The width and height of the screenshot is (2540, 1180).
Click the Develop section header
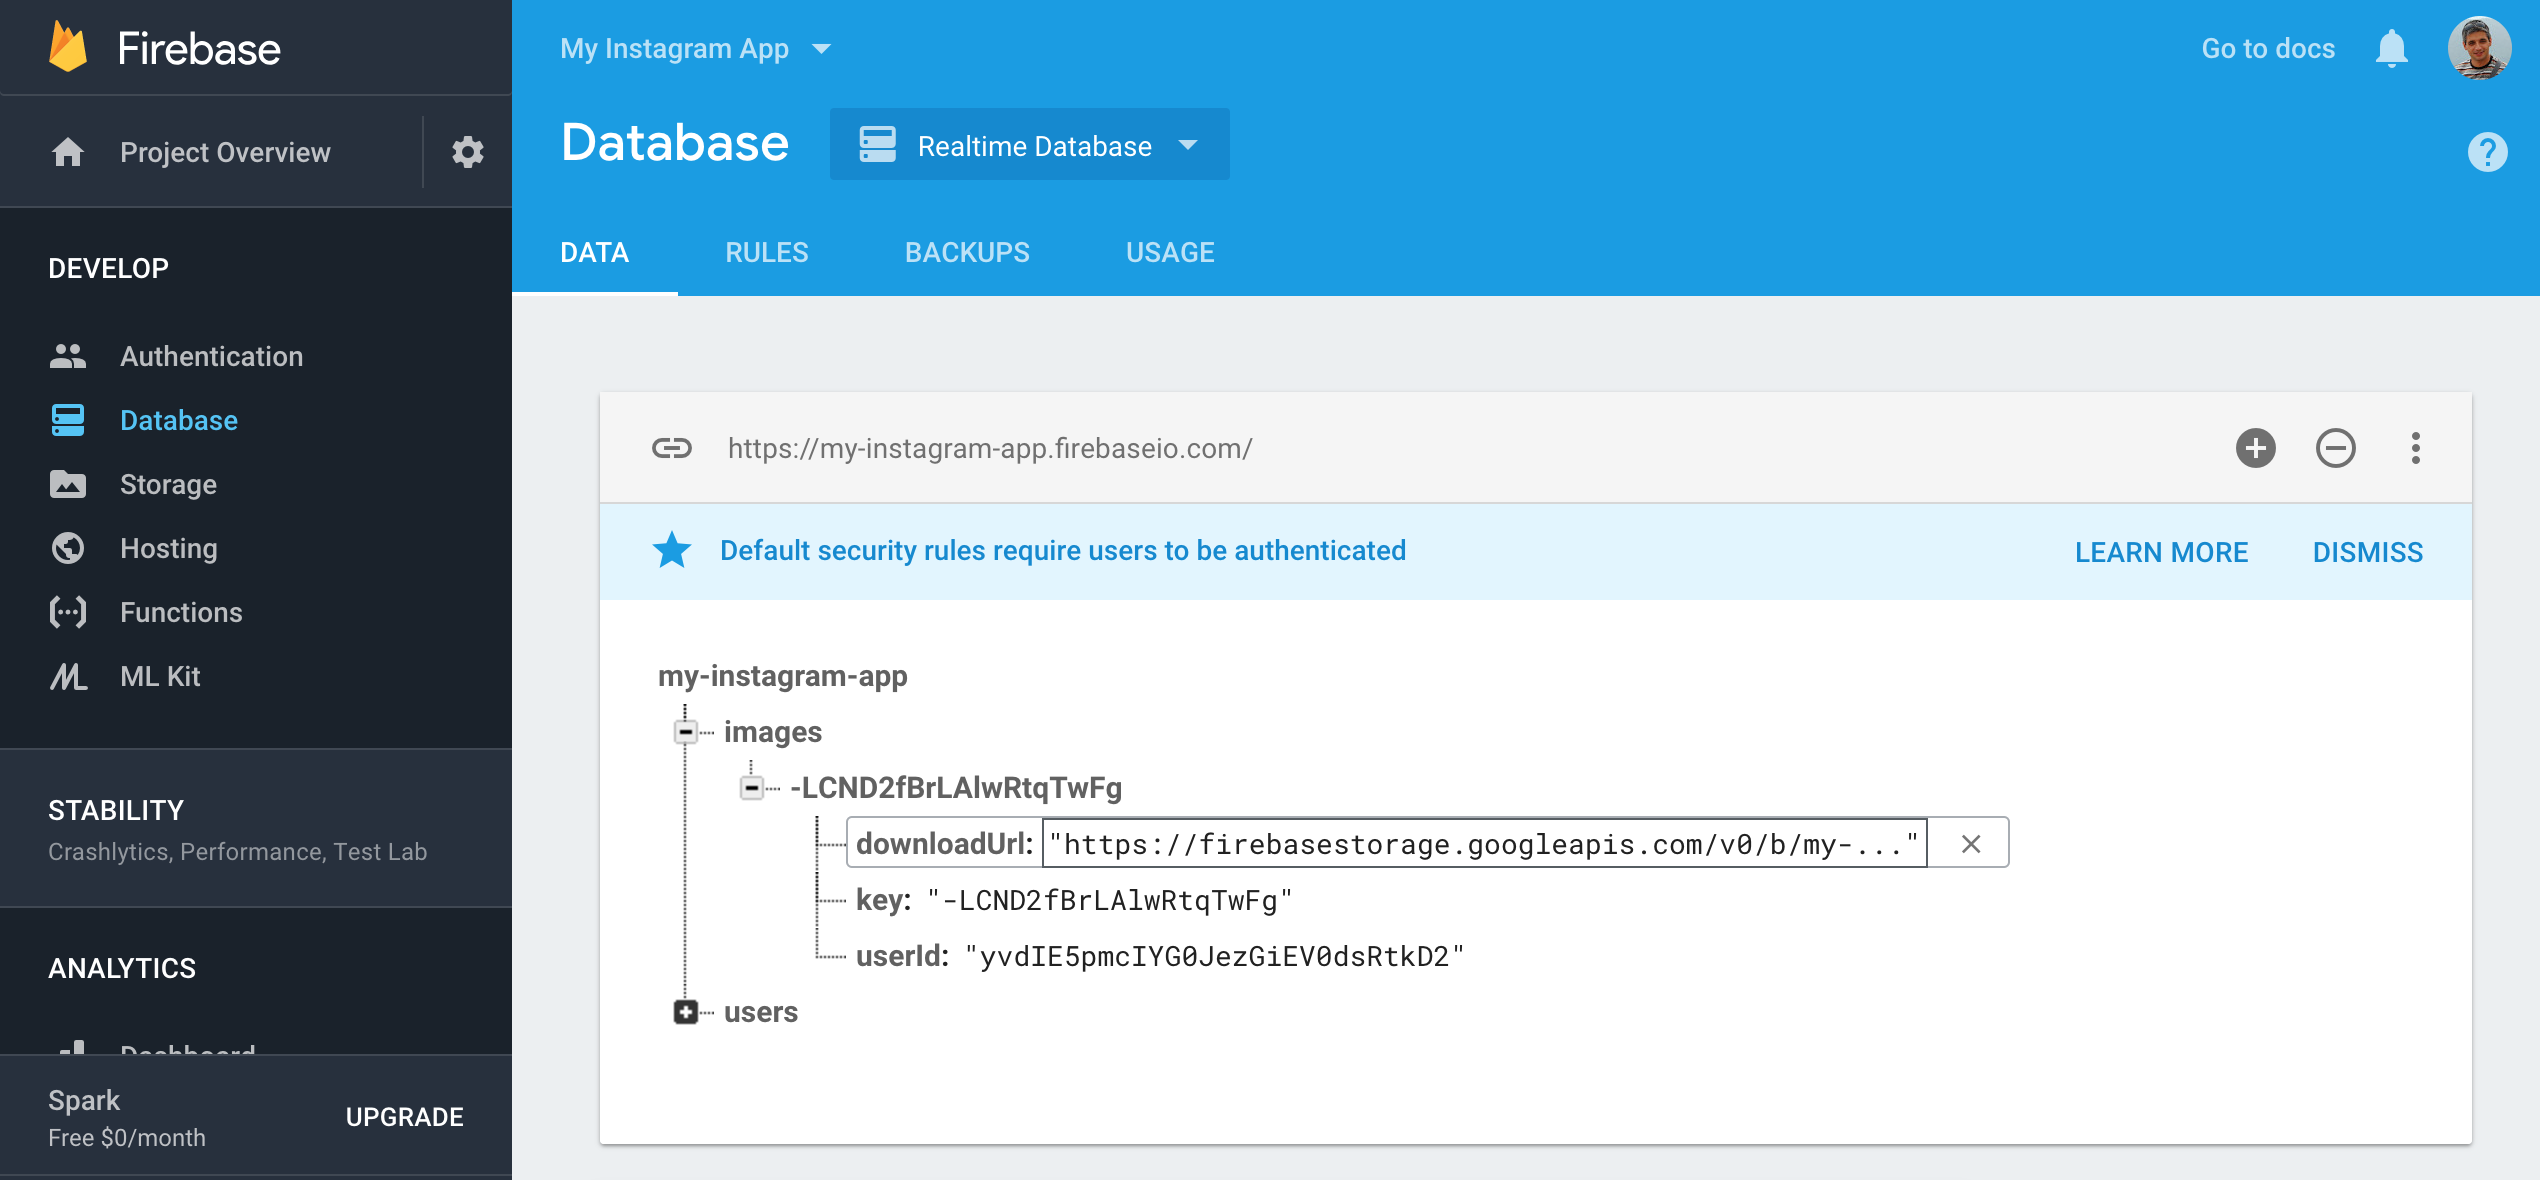pyautogui.click(x=108, y=268)
